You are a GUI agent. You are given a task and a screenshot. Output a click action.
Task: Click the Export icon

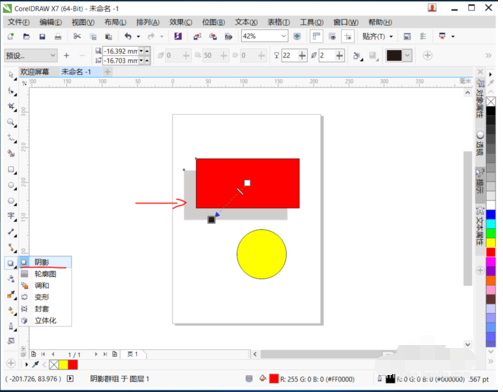213,36
